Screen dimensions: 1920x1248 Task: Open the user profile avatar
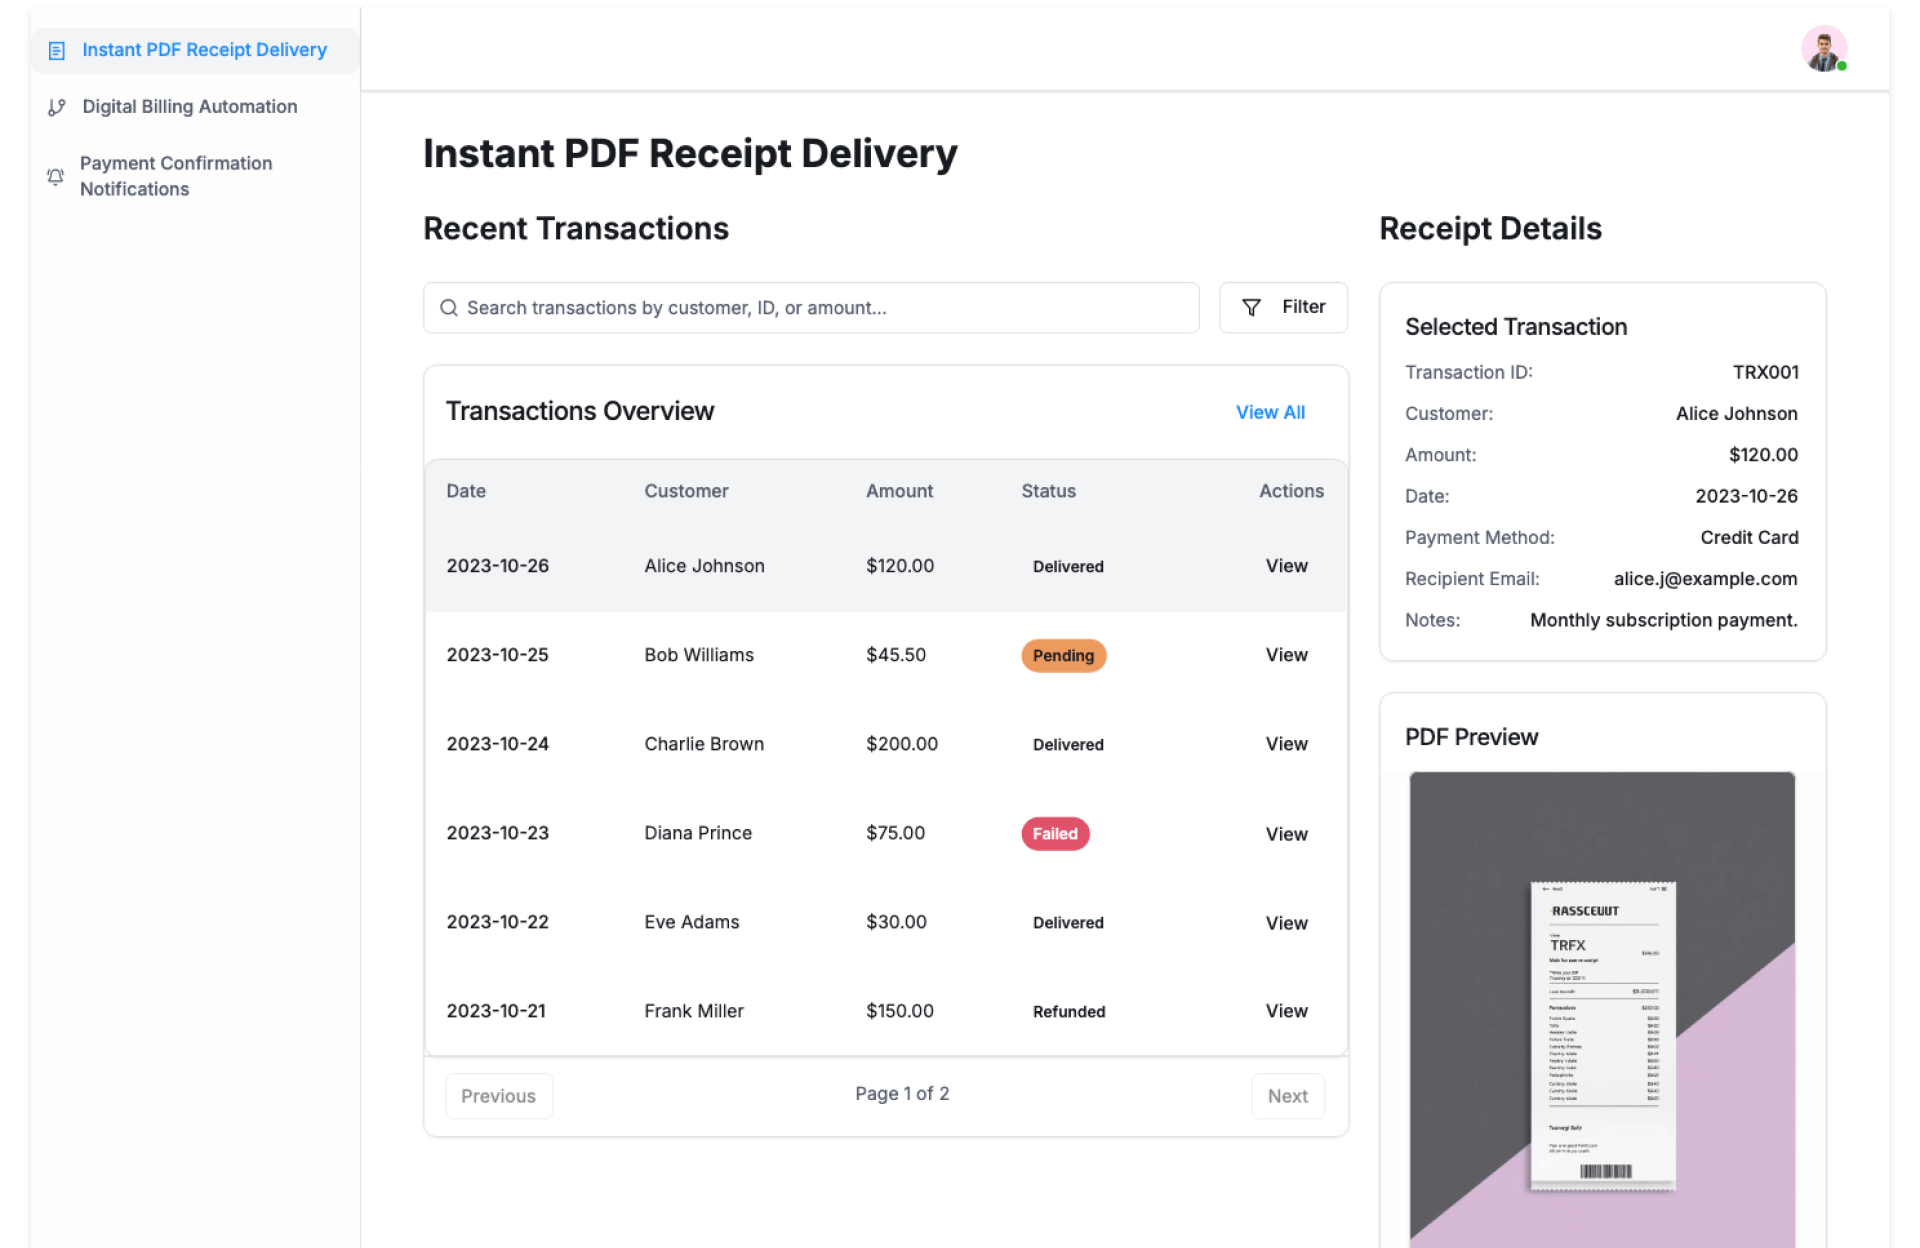click(1823, 50)
